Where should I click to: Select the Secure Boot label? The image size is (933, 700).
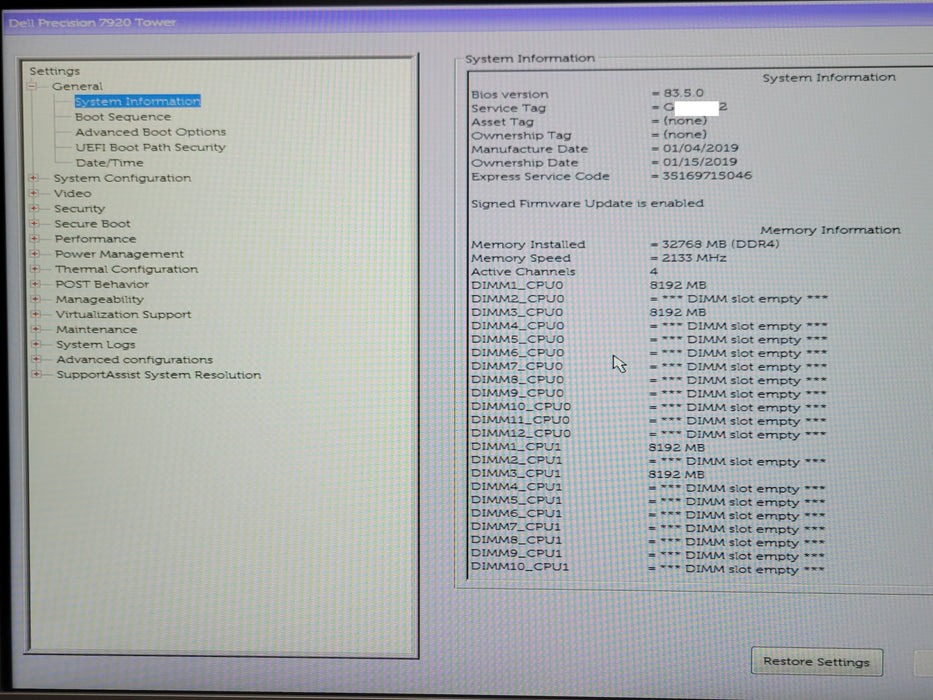(x=92, y=224)
